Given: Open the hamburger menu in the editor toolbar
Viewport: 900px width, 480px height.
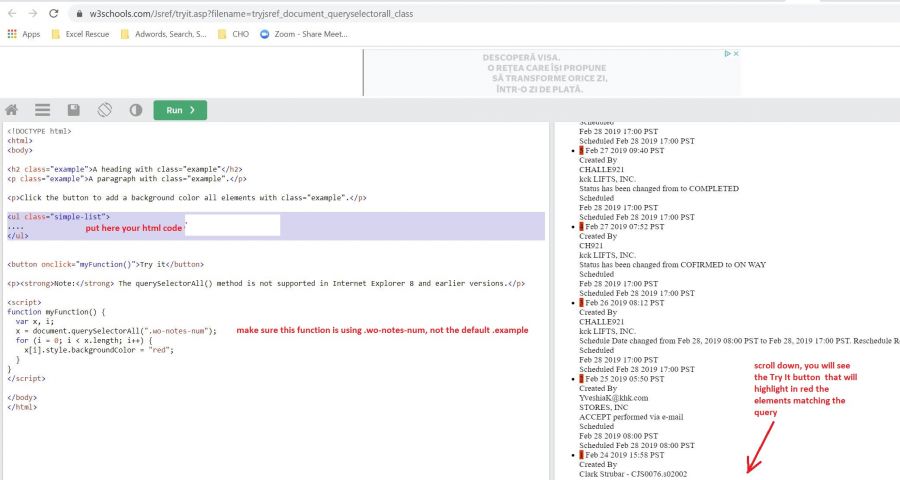Looking at the screenshot, I should 42,110.
